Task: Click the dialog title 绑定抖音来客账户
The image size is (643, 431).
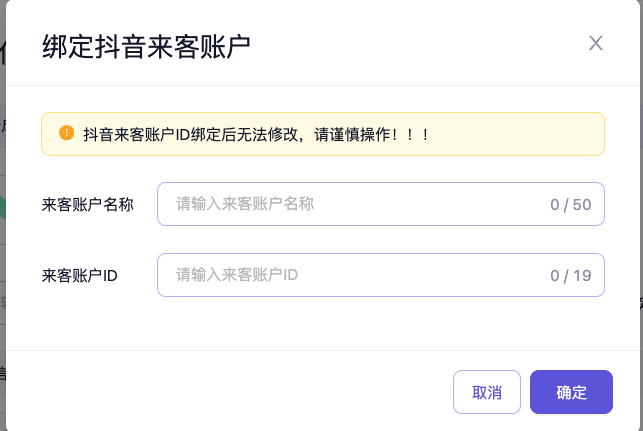Action: 146,45
